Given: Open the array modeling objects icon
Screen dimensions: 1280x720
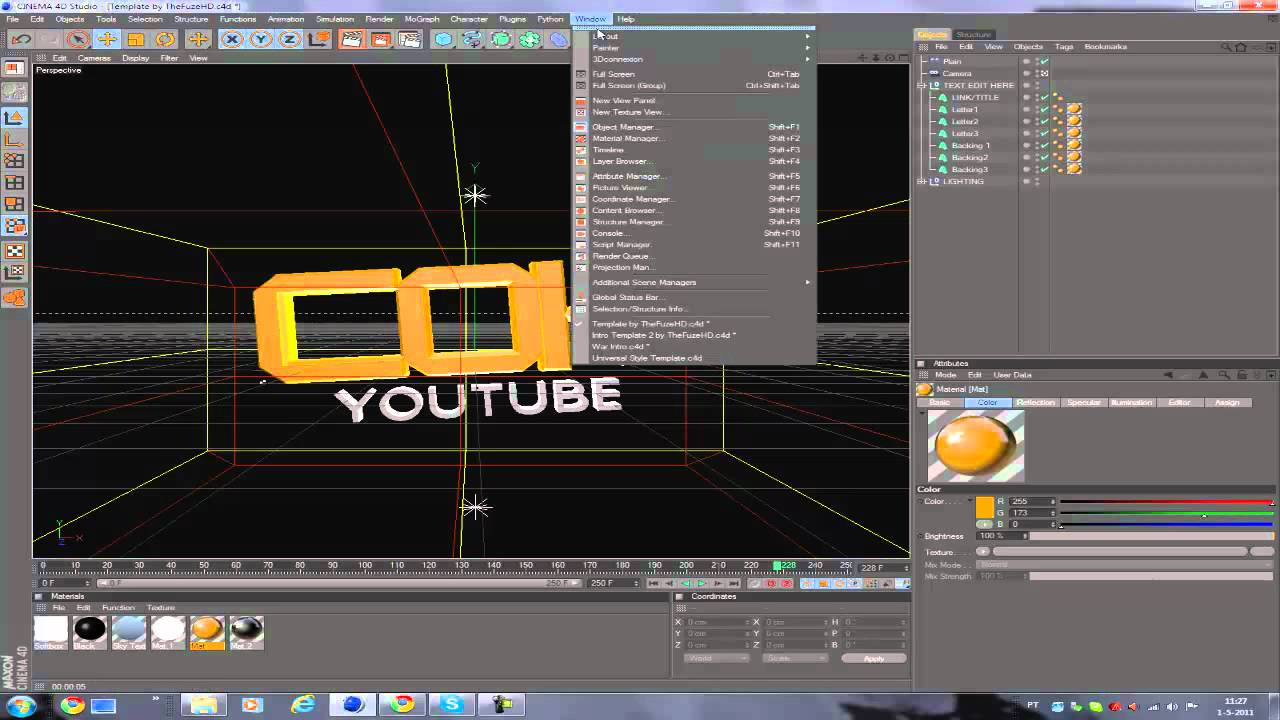Looking at the screenshot, I should tap(530, 40).
